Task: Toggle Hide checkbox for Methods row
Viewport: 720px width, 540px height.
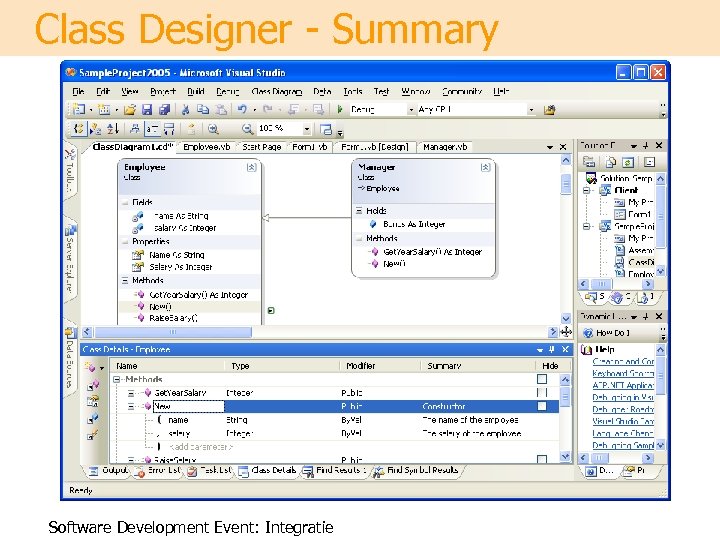Action: click(542, 379)
